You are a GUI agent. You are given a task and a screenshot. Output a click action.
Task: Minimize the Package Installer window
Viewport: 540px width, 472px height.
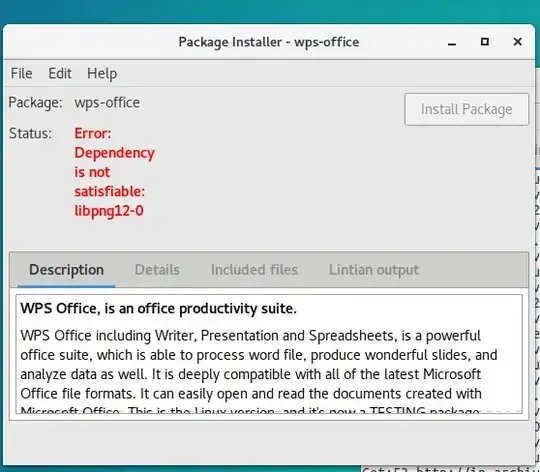(452, 43)
